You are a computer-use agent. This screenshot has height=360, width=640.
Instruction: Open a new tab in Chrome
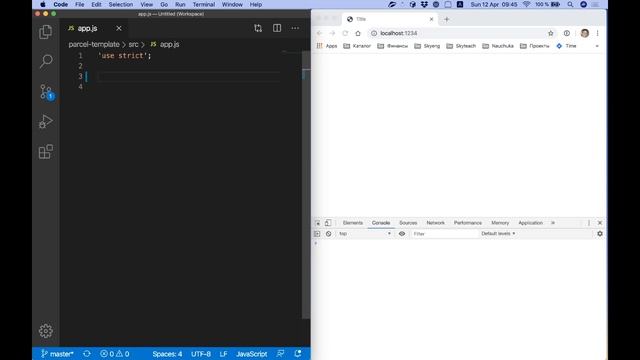pyautogui.click(x=447, y=19)
